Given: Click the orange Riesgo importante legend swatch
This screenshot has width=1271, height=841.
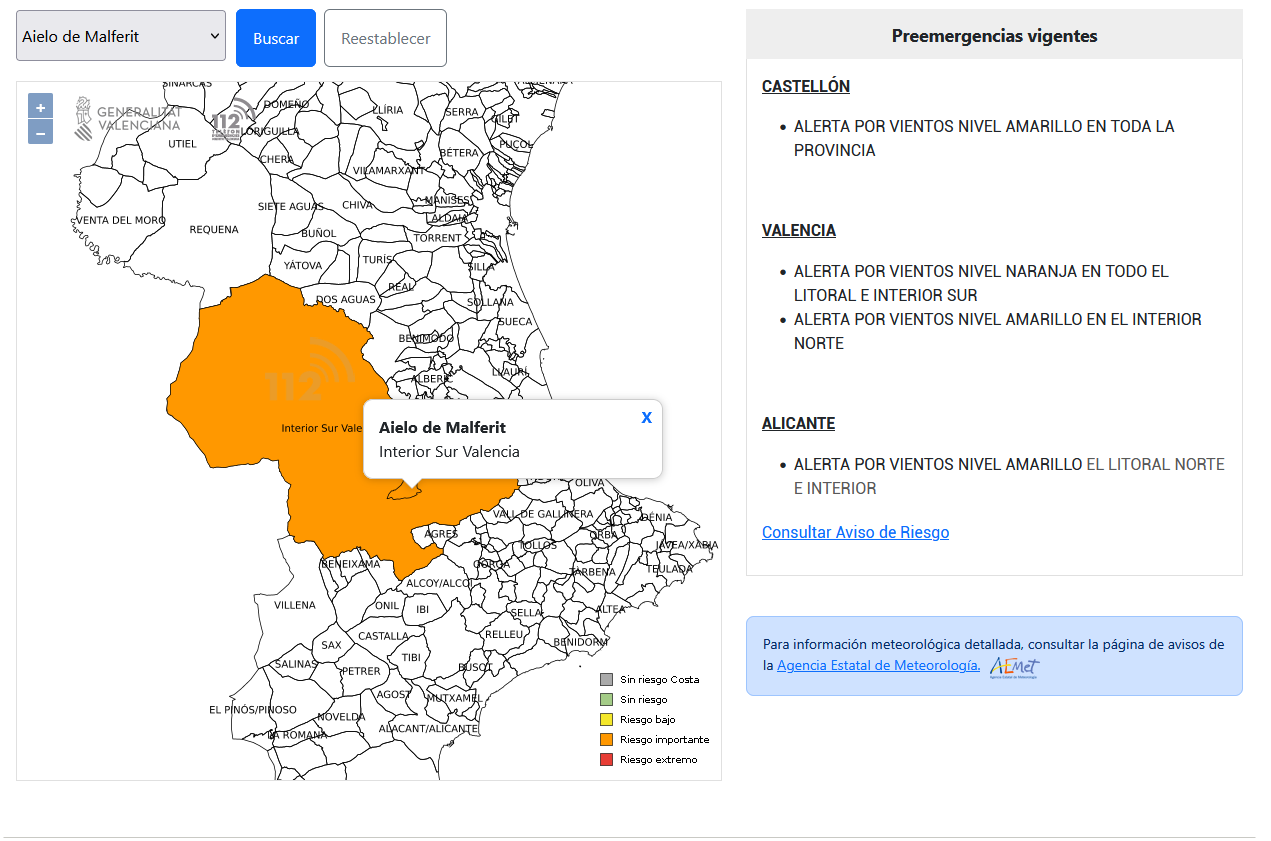Looking at the screenshot, I should point(606,740).
